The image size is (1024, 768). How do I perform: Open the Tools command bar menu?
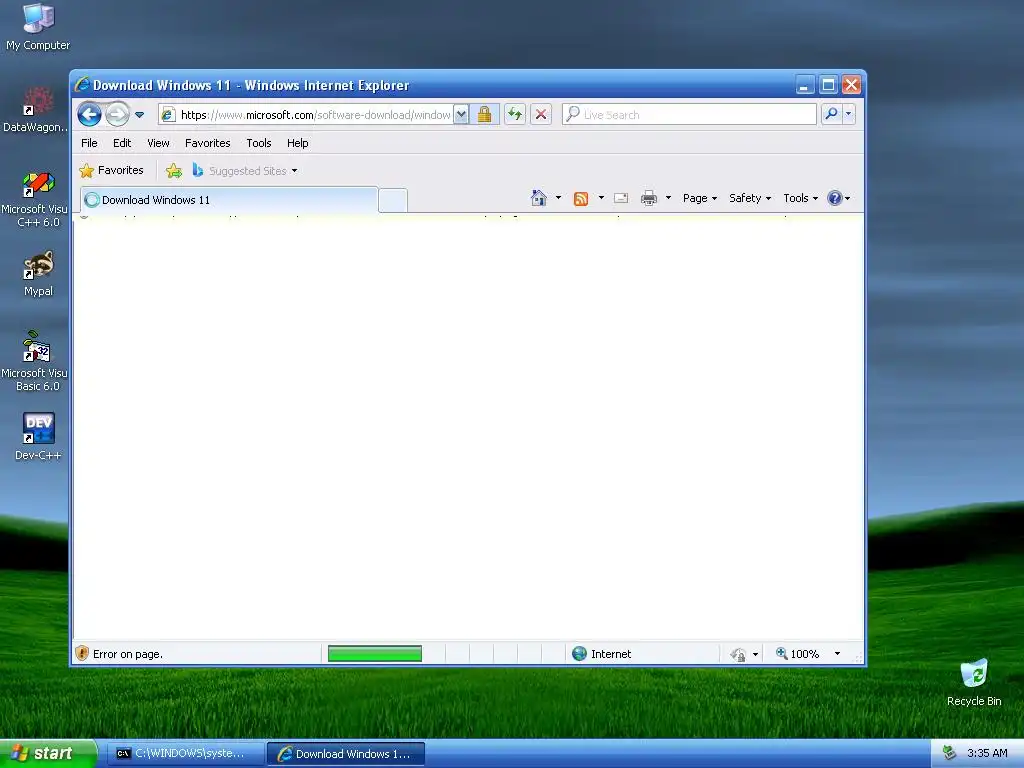coord(800,198)
